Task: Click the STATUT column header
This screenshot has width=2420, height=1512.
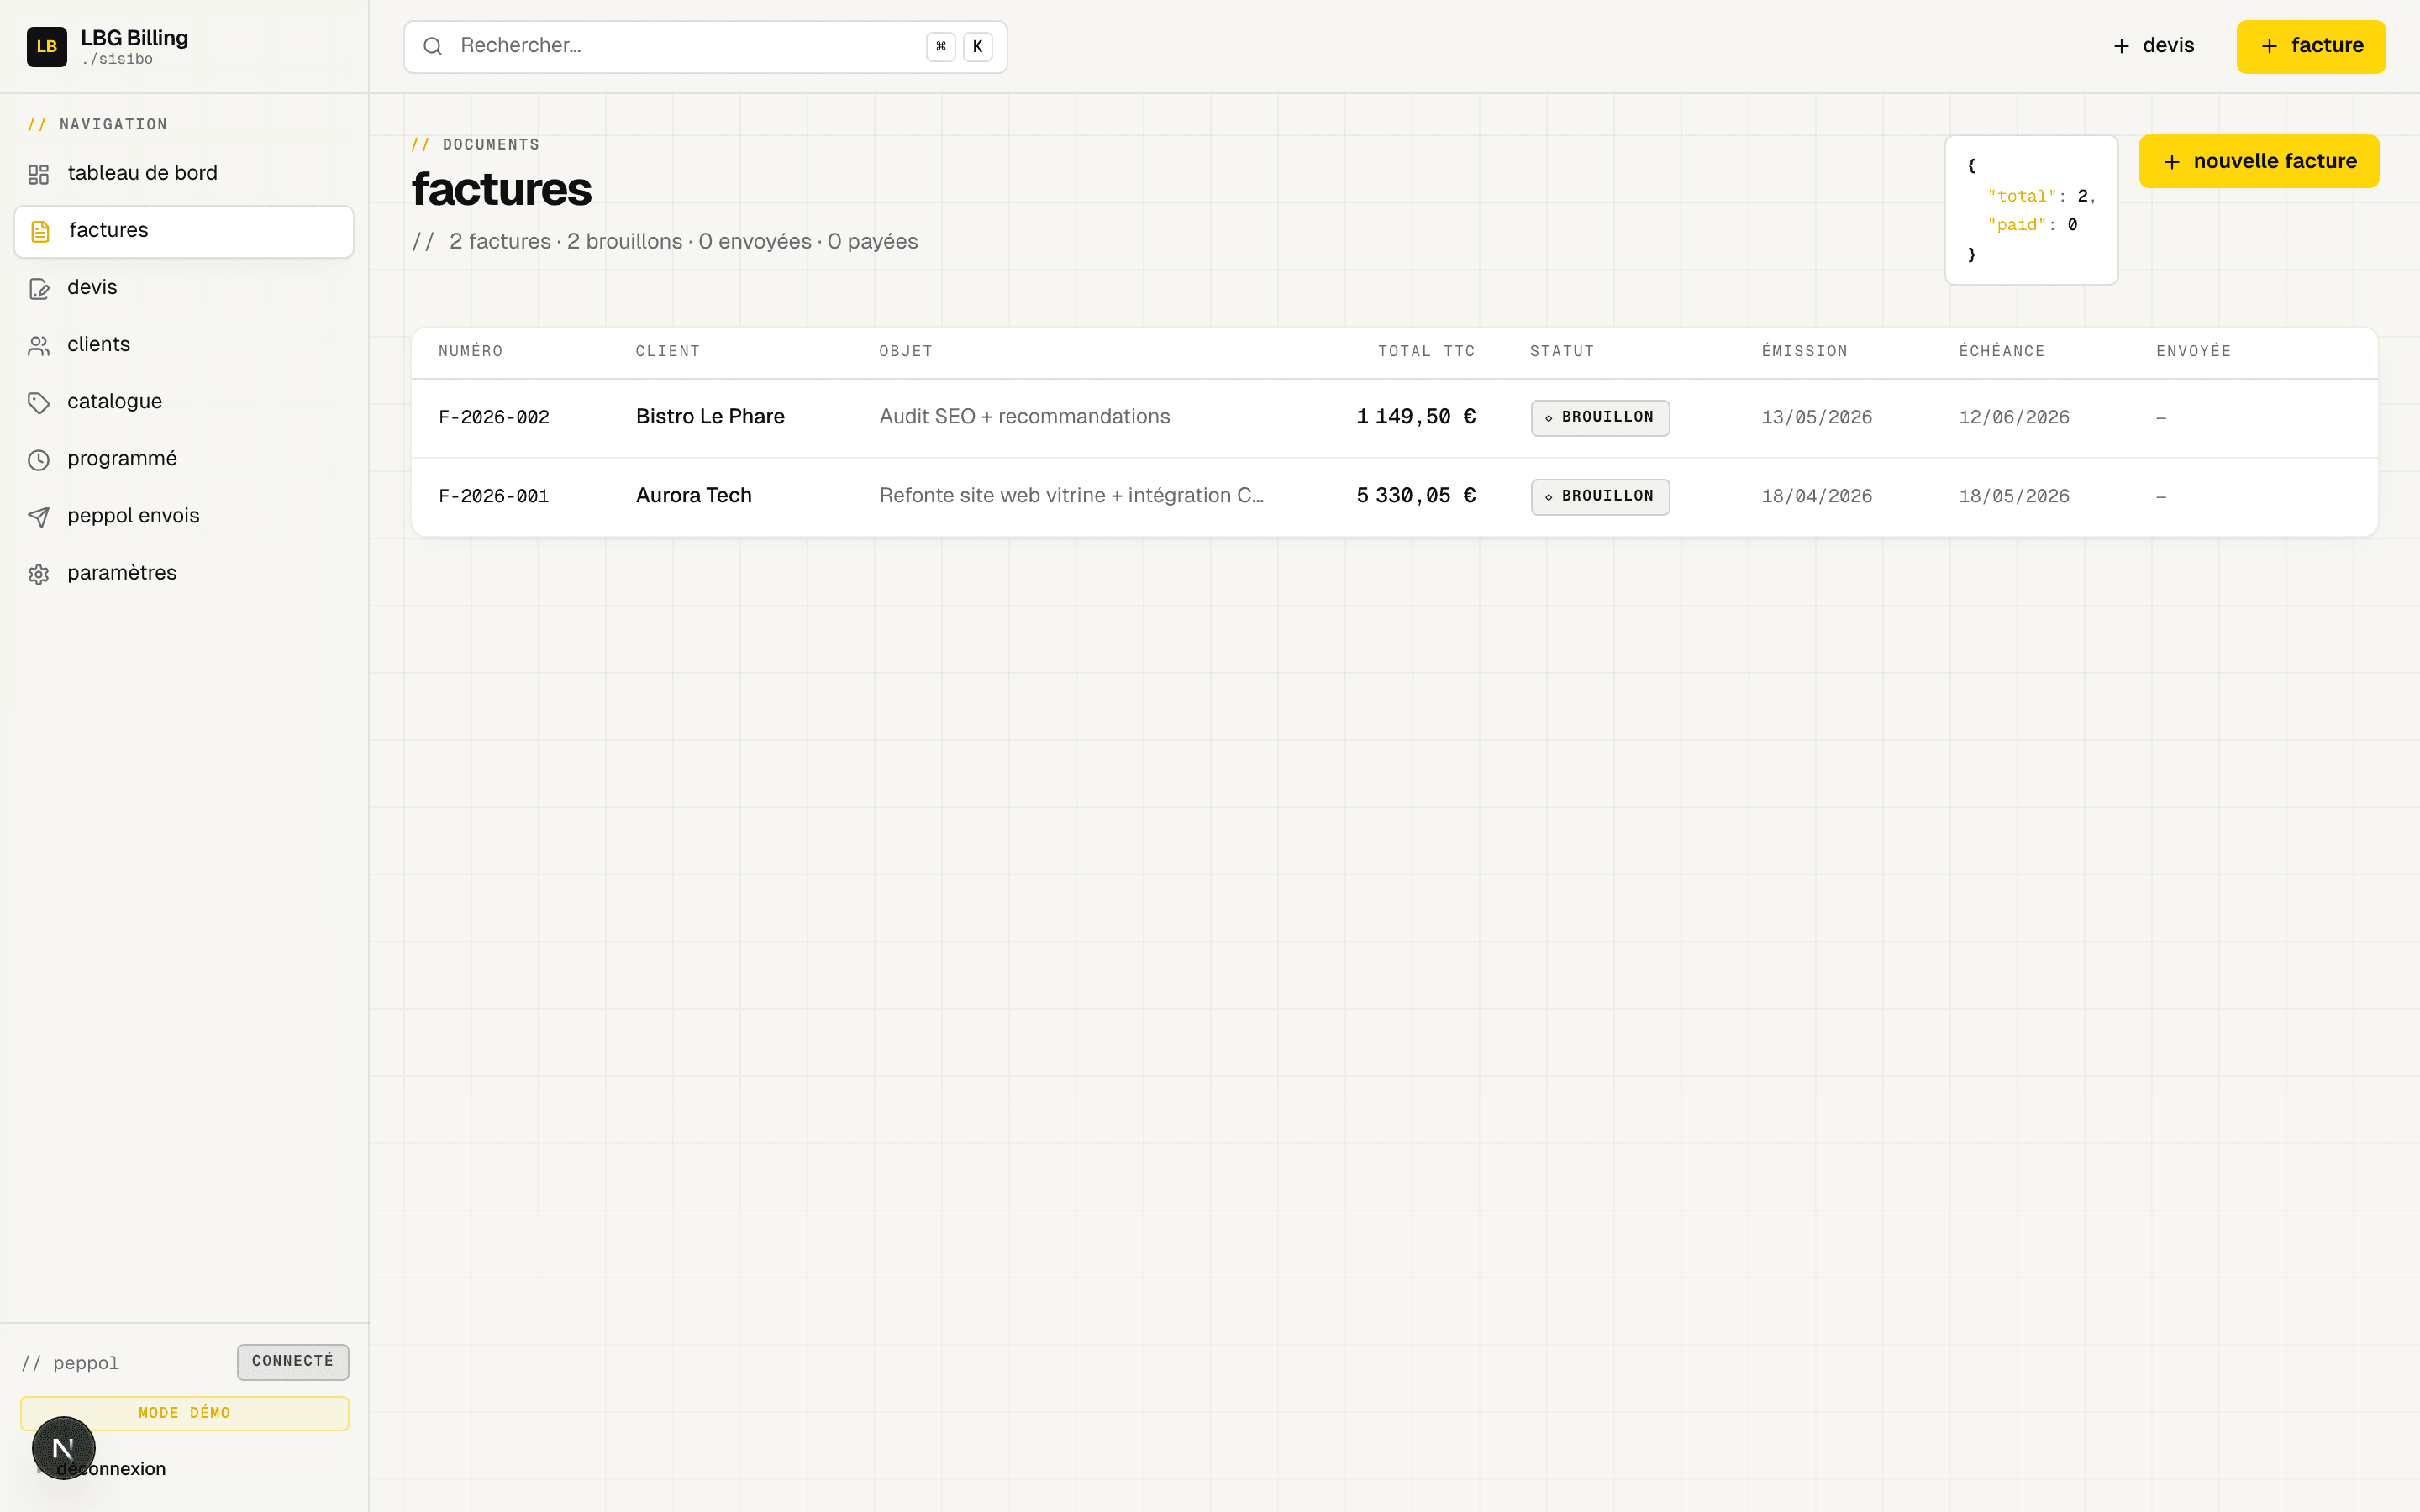Action: [x=1562, y=351]
